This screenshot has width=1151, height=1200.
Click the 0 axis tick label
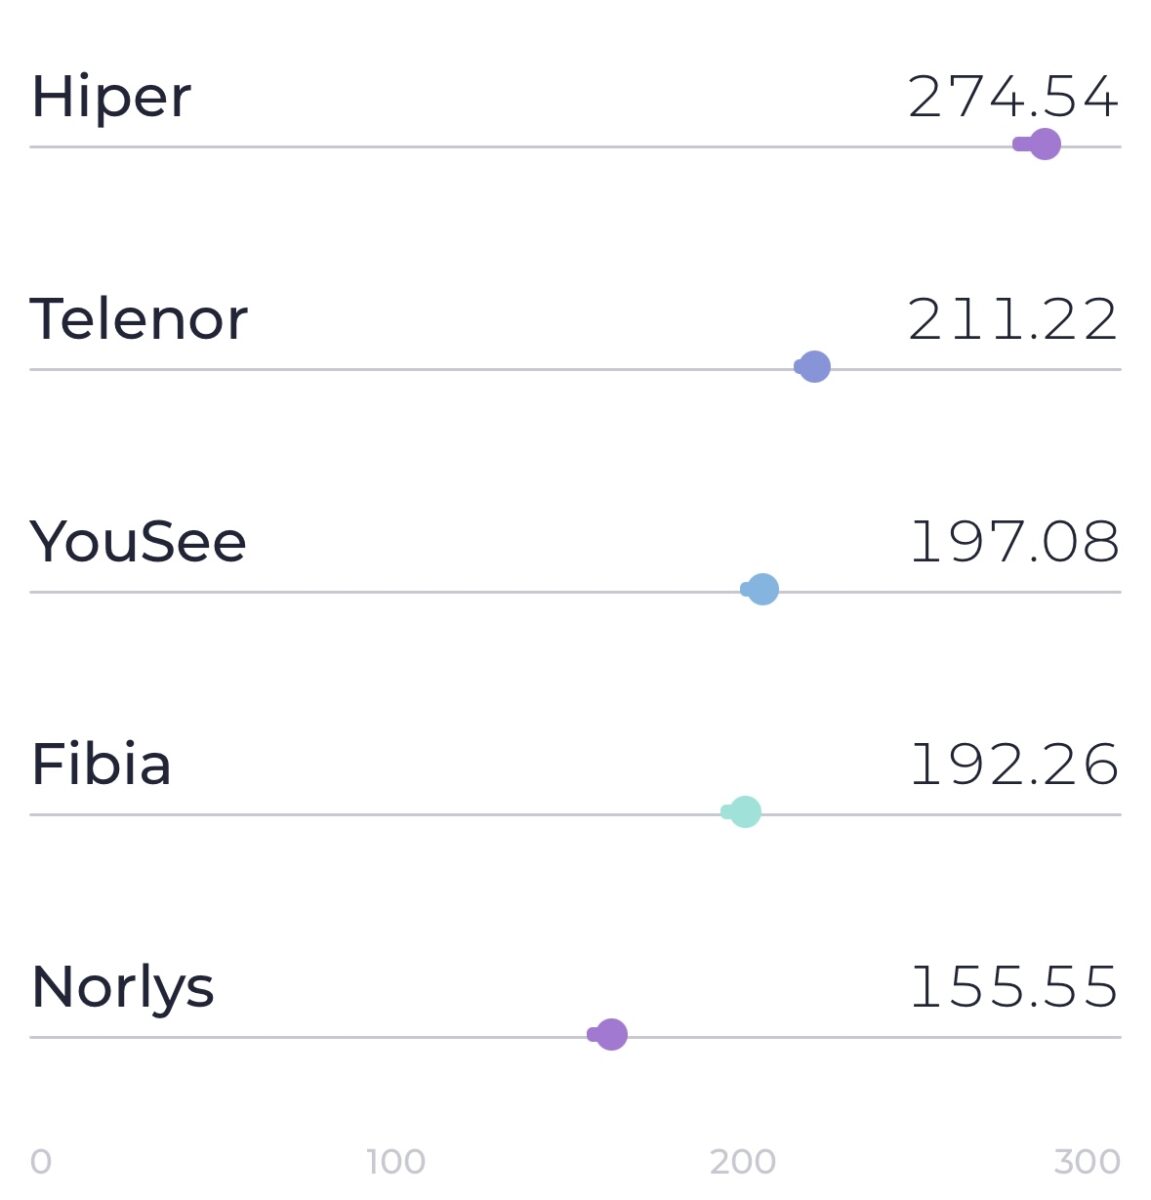coord(40,1162)
